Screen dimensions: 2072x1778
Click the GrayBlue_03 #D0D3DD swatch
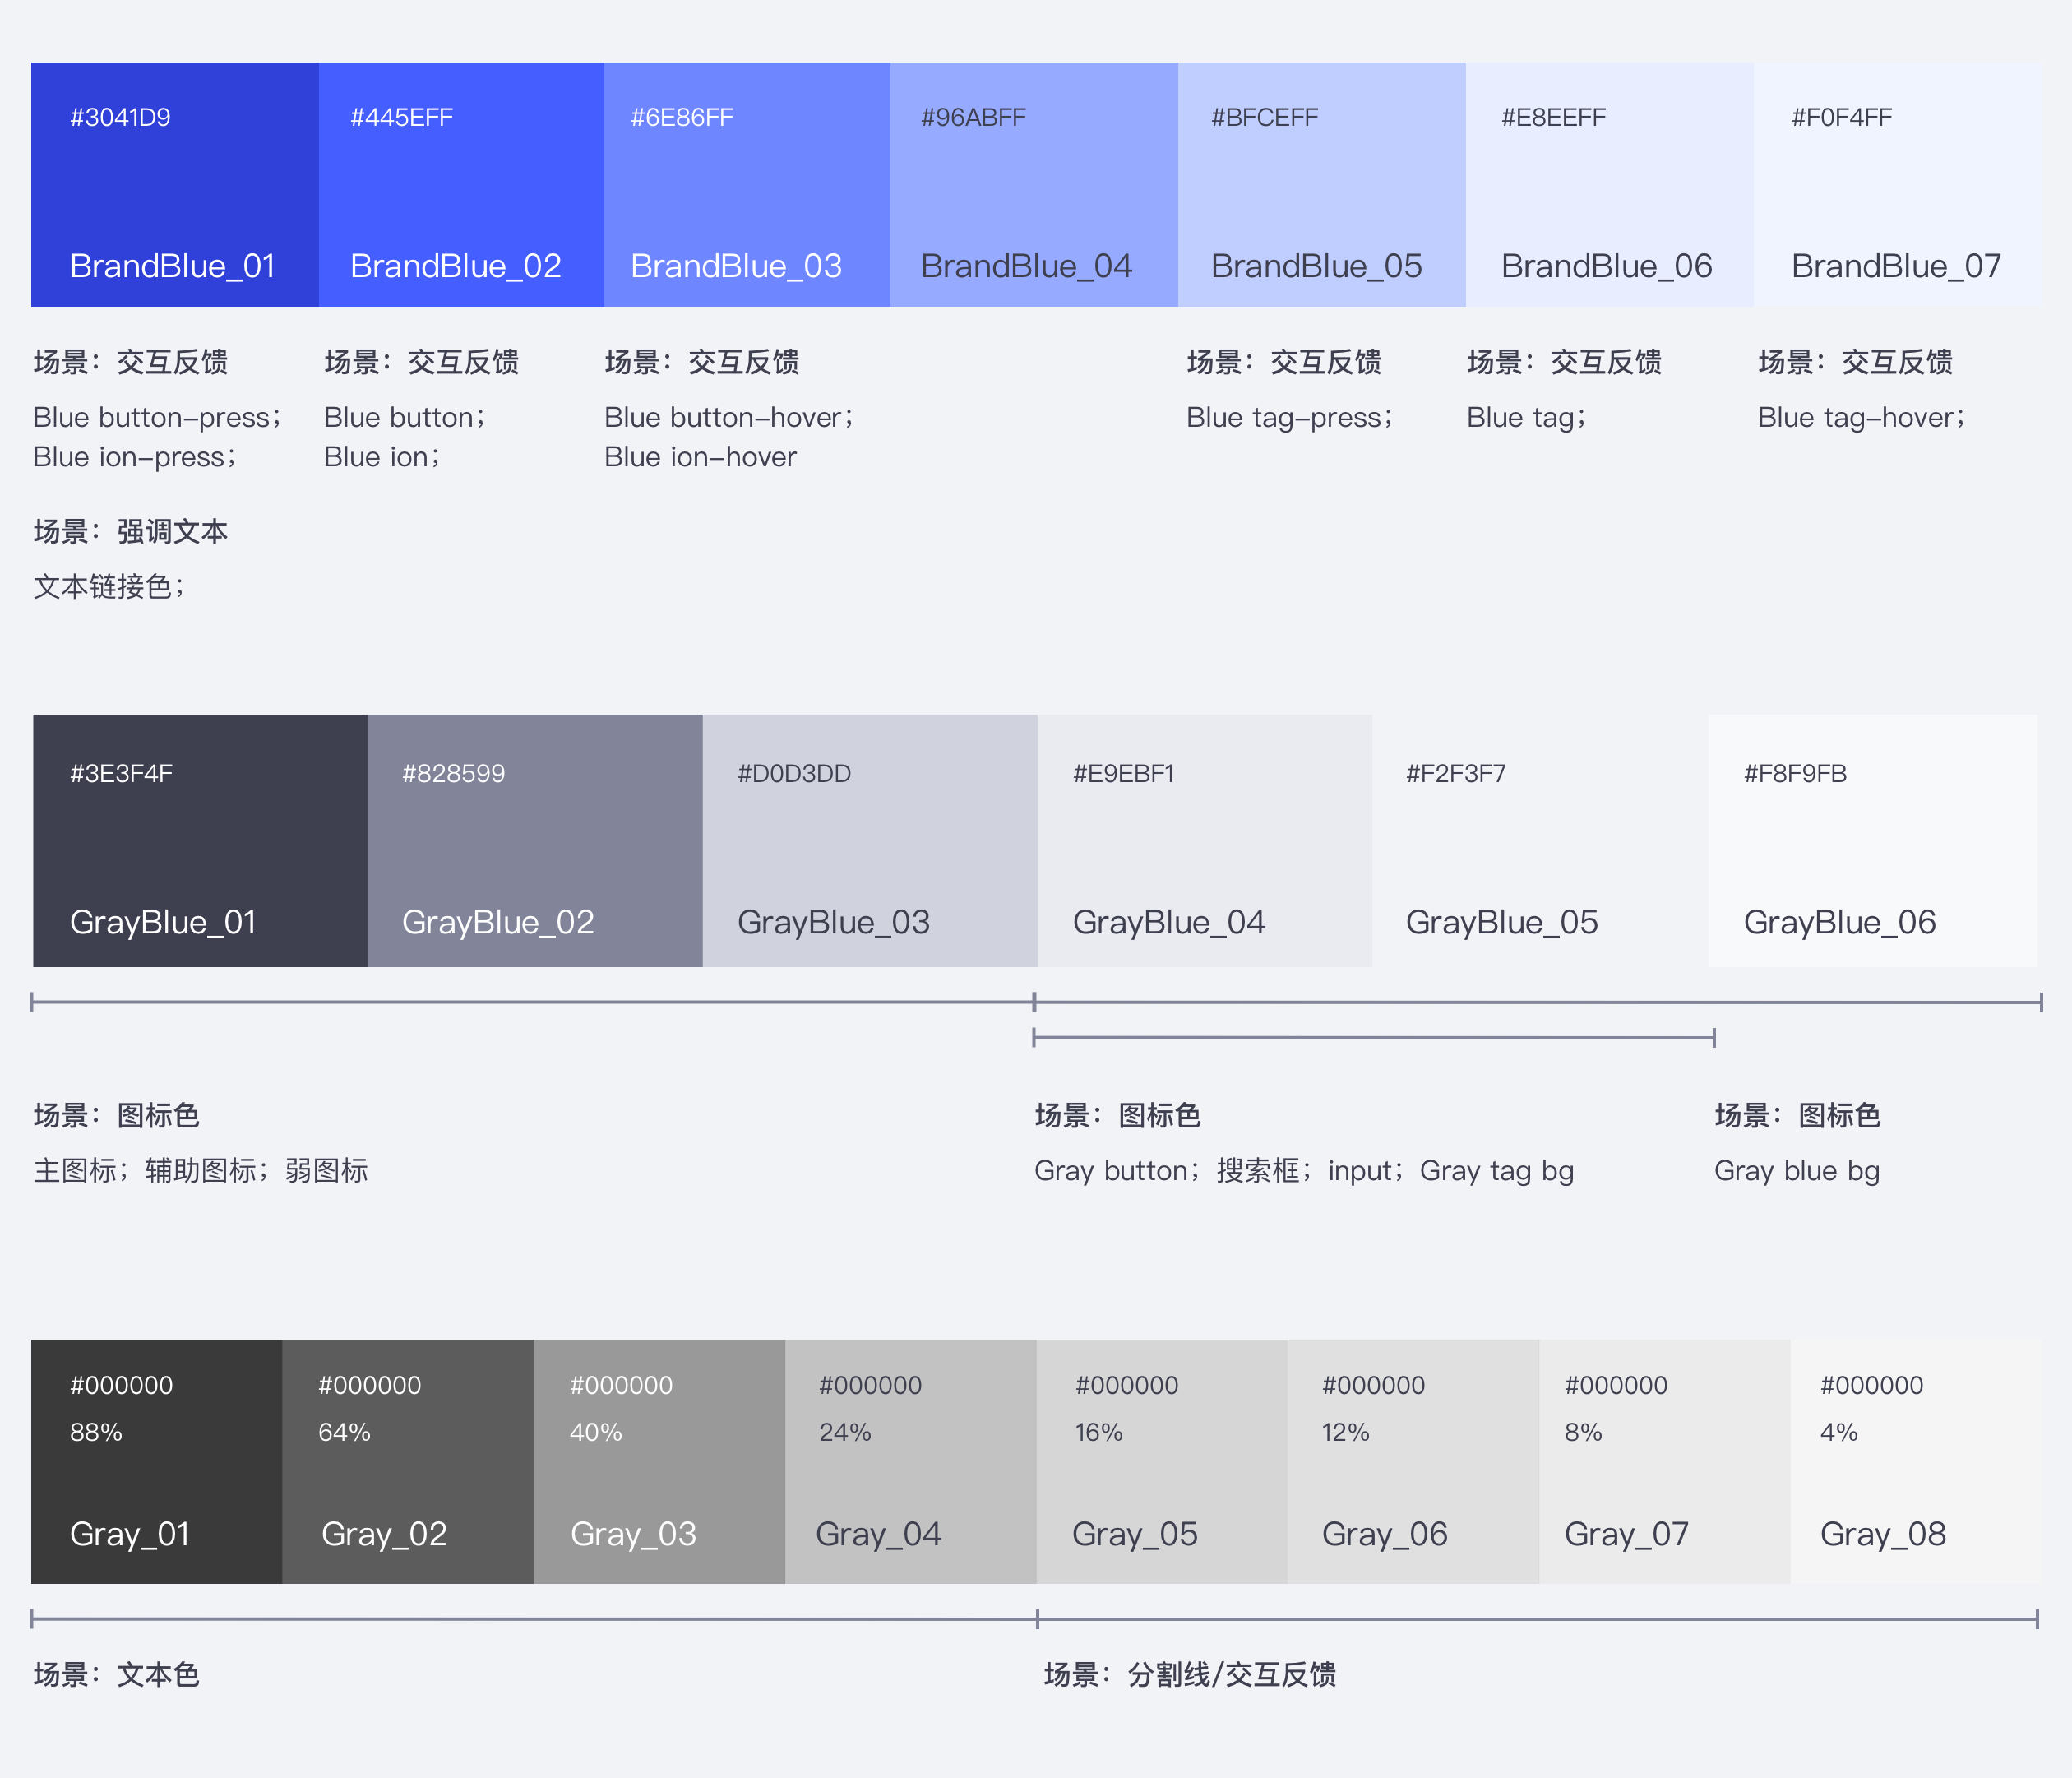[x=870, y=841]
